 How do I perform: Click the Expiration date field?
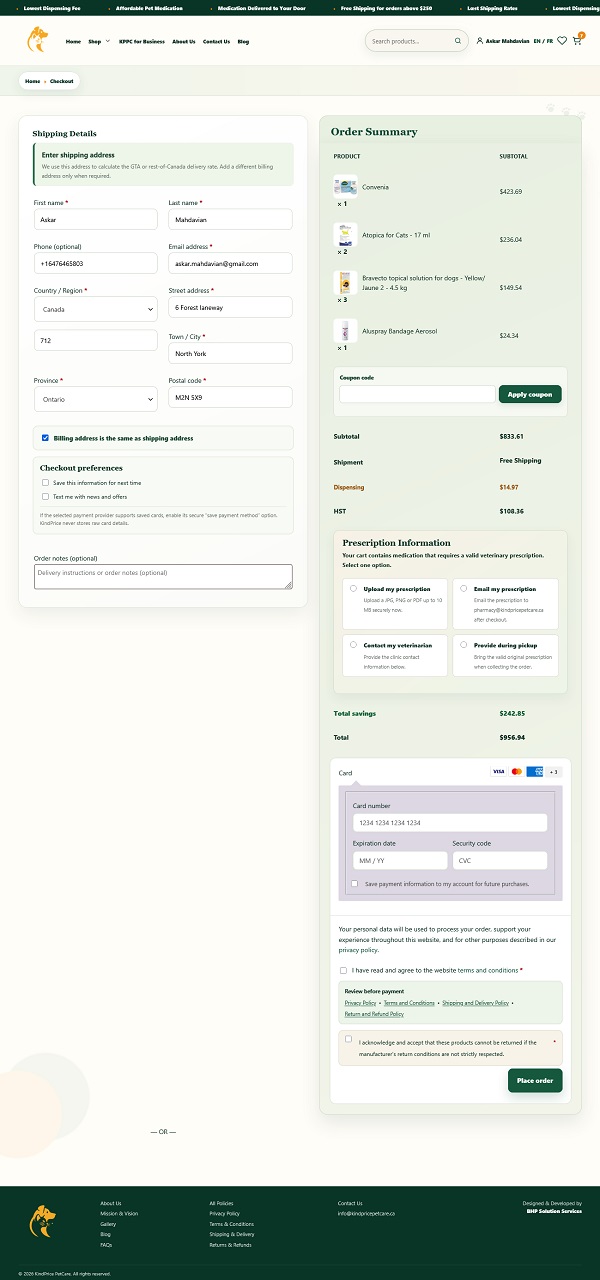(x=400, y=860)
